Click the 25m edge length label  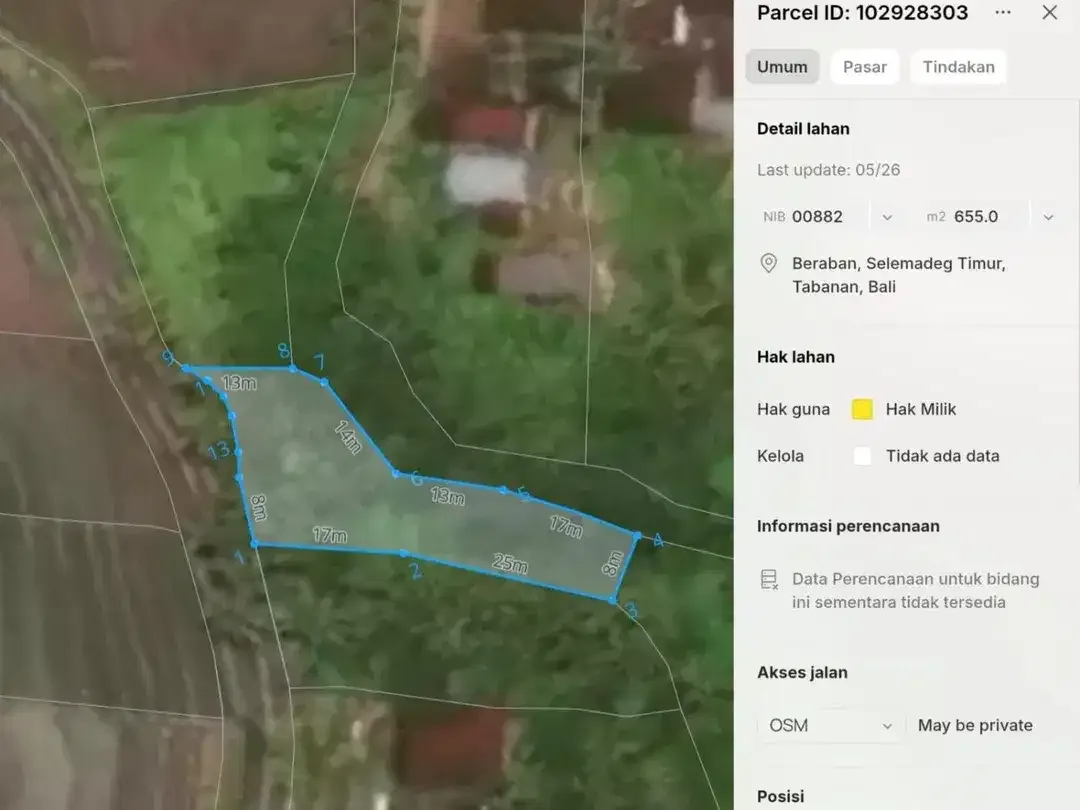[x=510, y=563]
